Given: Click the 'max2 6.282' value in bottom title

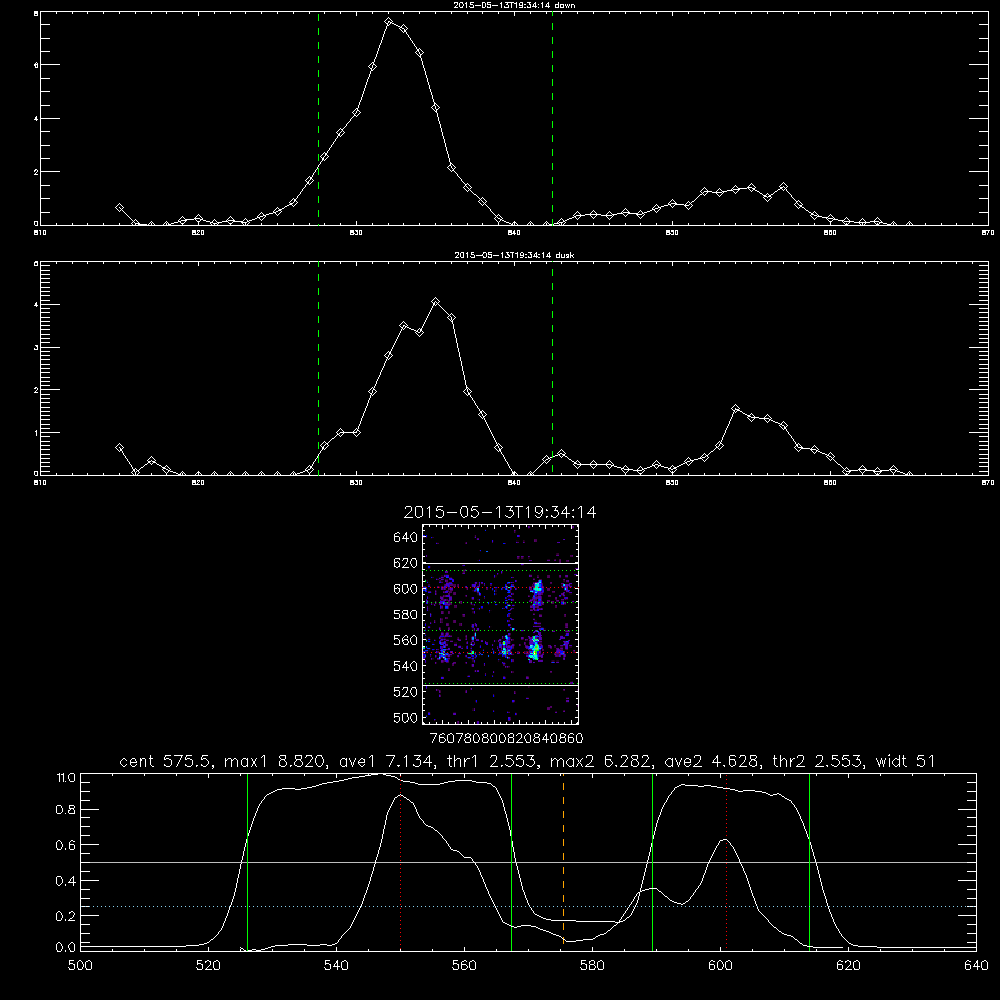Looking at the screenshot, I should [x=601, y=761].
